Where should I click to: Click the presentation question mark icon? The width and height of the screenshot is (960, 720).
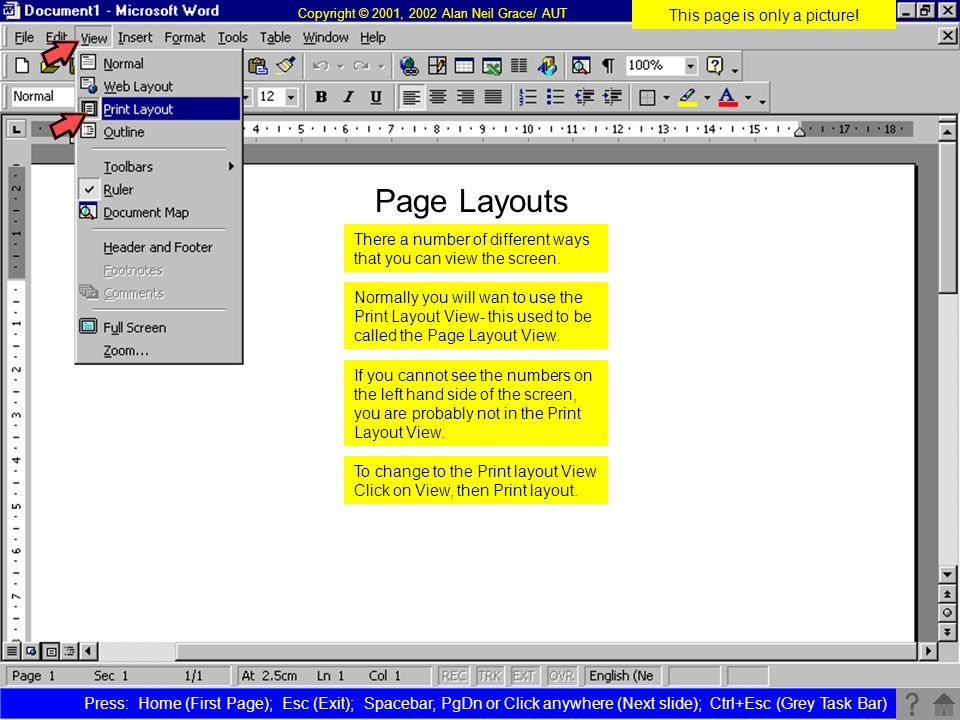click(912, 704)
